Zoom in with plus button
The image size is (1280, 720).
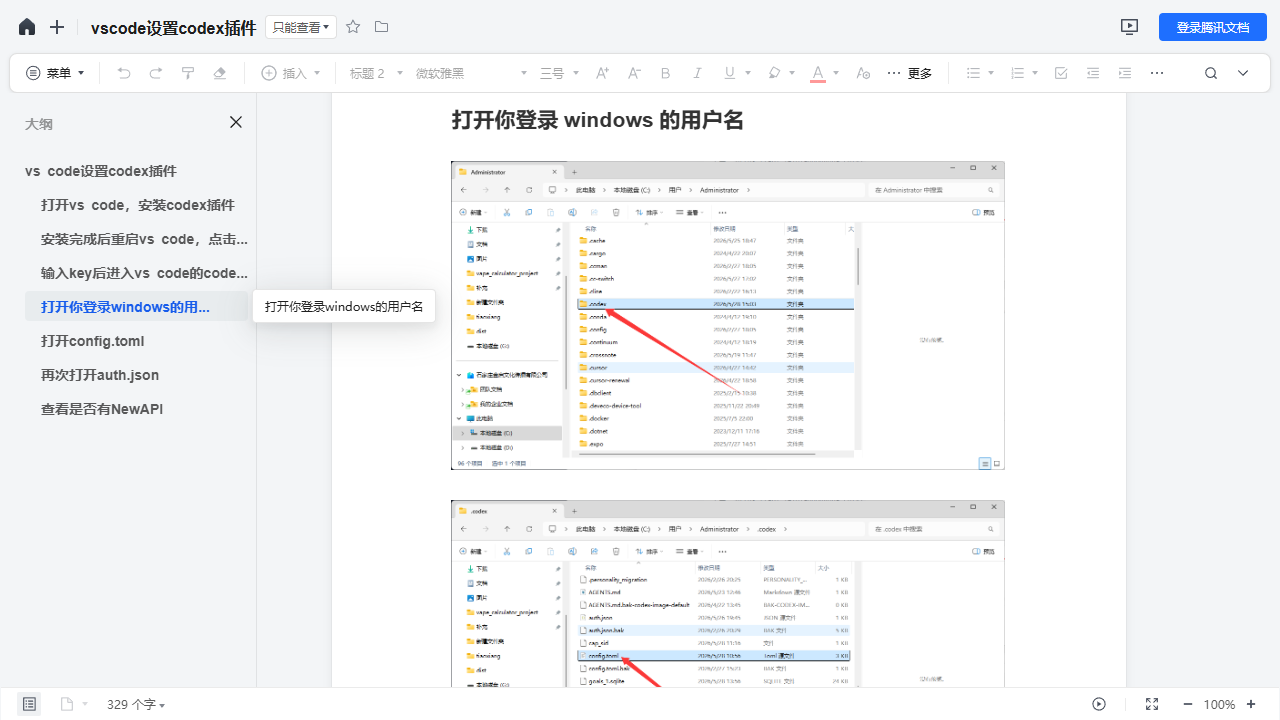click(x=1251, y=704)
